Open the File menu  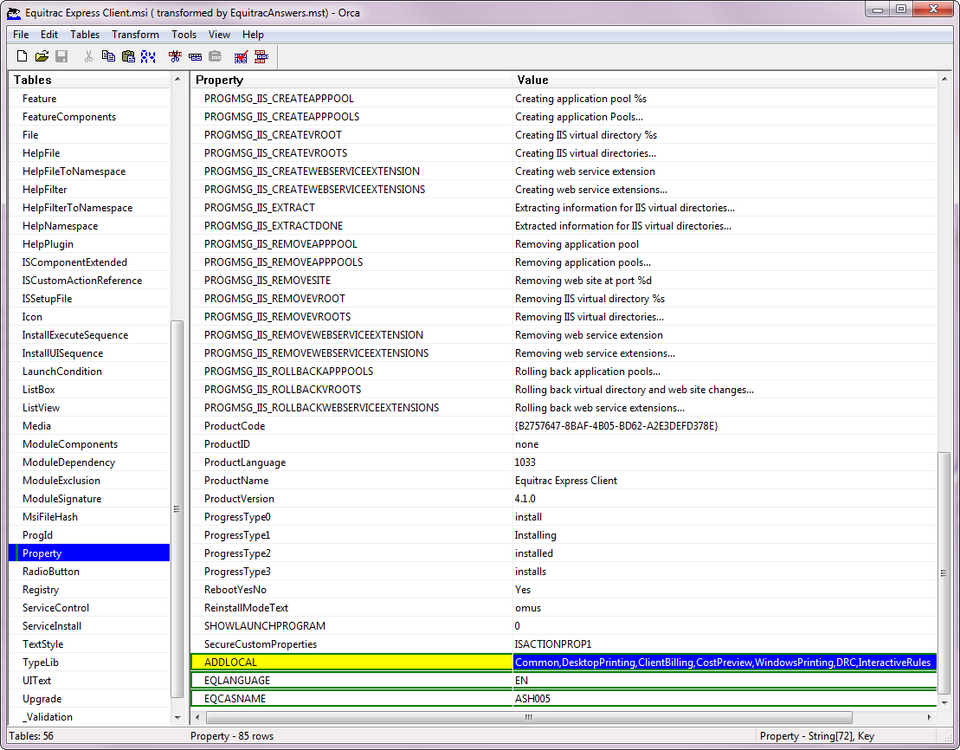(20, 34)
